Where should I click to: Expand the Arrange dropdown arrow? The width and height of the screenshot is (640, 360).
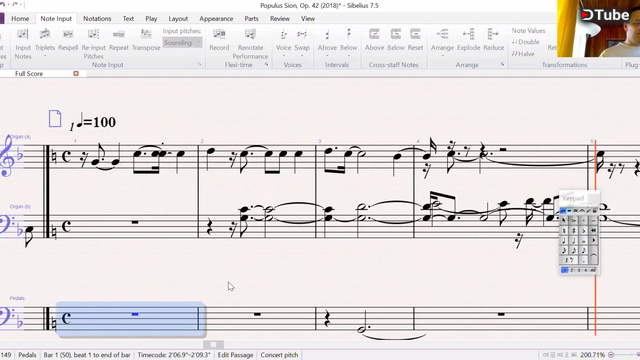pyautogui.click(x=442, y=56)
